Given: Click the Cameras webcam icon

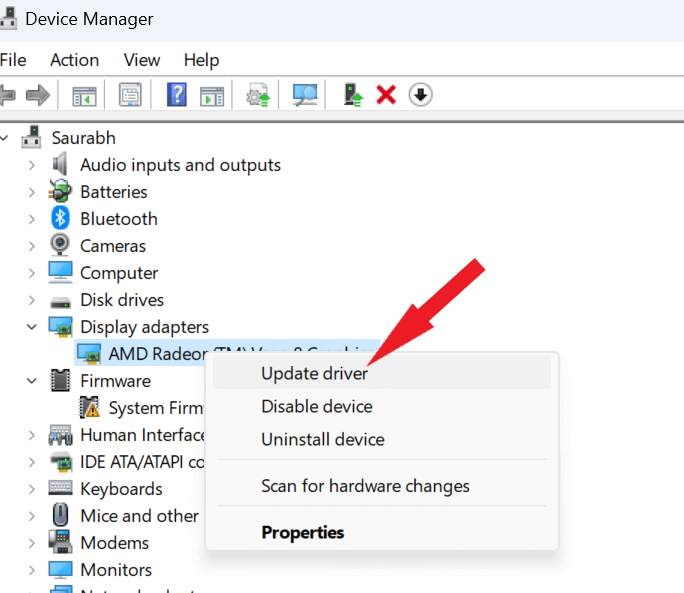Looking at the screenshot, I should click(x=60, y=245).
